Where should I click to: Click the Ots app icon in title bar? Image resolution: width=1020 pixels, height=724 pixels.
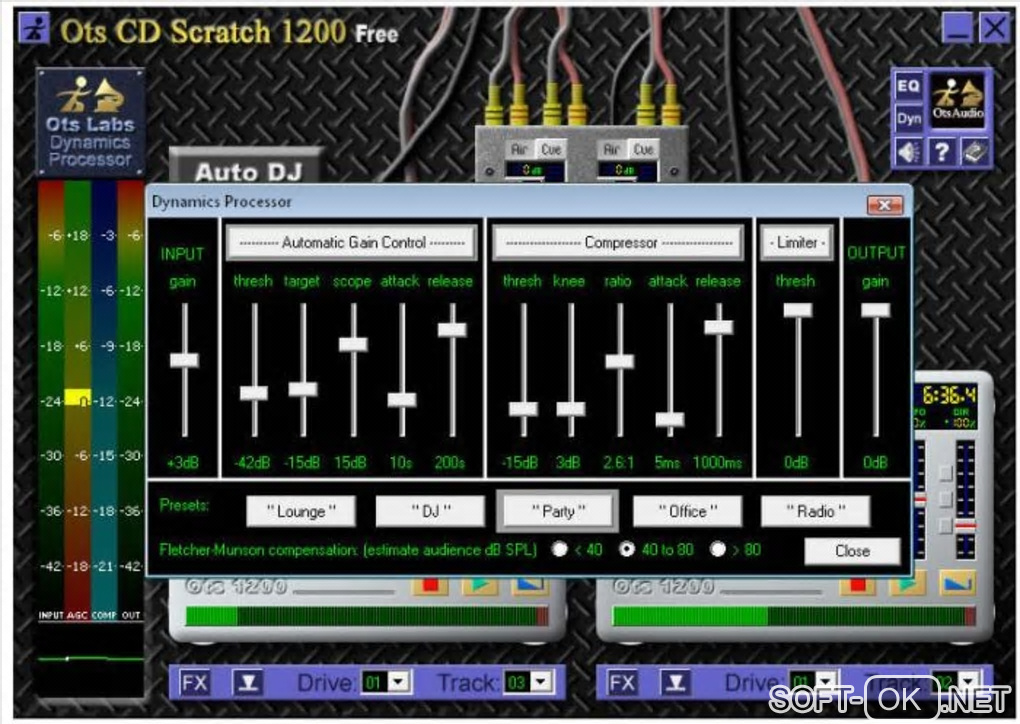click(34, 29)
